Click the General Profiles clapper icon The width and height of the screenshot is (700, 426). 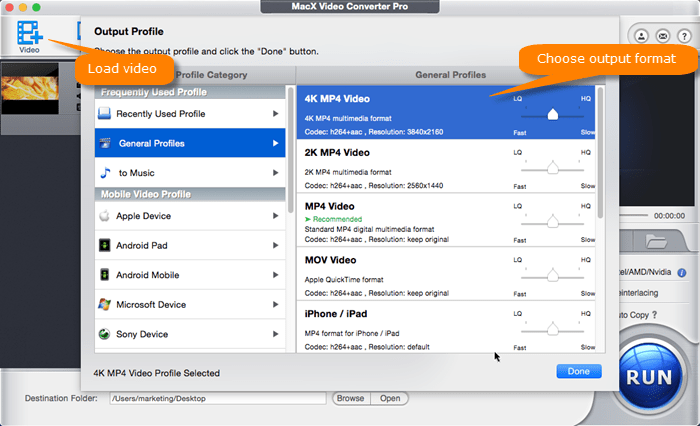tap(105, 143)
